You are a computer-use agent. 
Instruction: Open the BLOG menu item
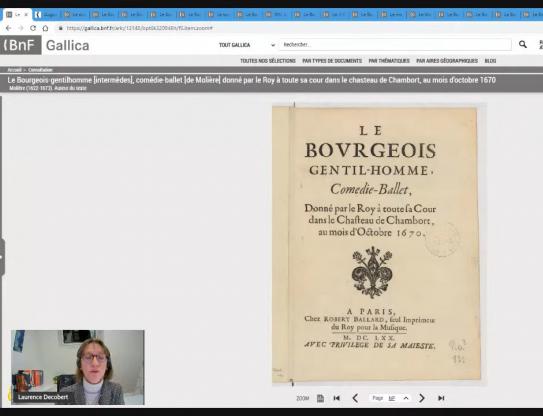pyautogui.click(x=490, y=61)
